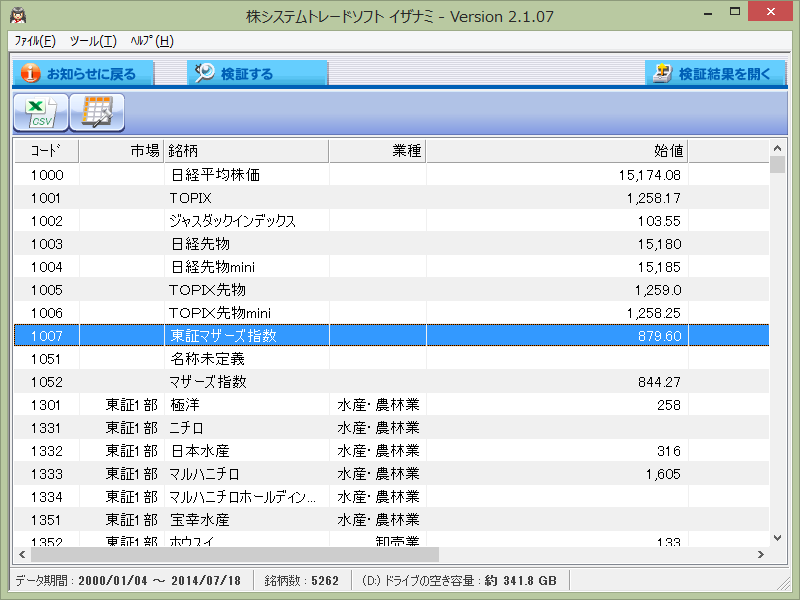Image resolution: width=800 pixels, height=600 pixels.
Task: Click the CSV export icon
Action: point(41,113)
